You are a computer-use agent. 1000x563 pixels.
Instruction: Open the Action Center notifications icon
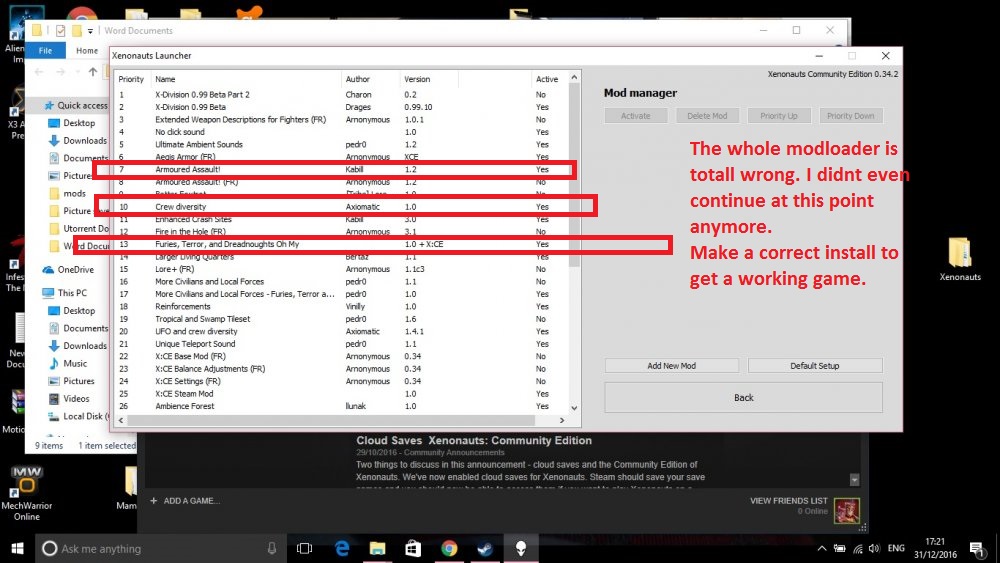pos(976,548)
